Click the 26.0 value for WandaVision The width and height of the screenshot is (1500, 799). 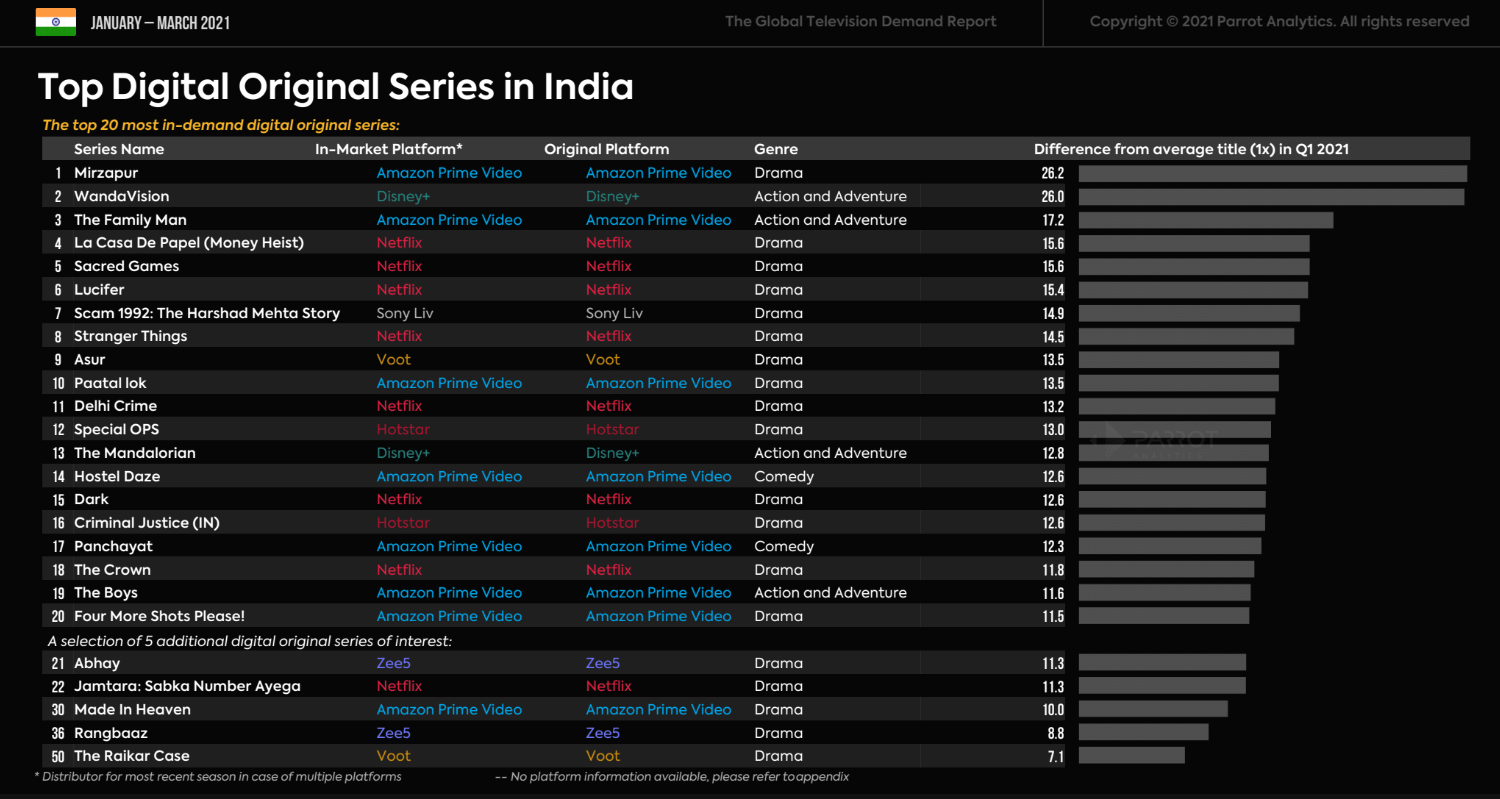click(1052, 197)
